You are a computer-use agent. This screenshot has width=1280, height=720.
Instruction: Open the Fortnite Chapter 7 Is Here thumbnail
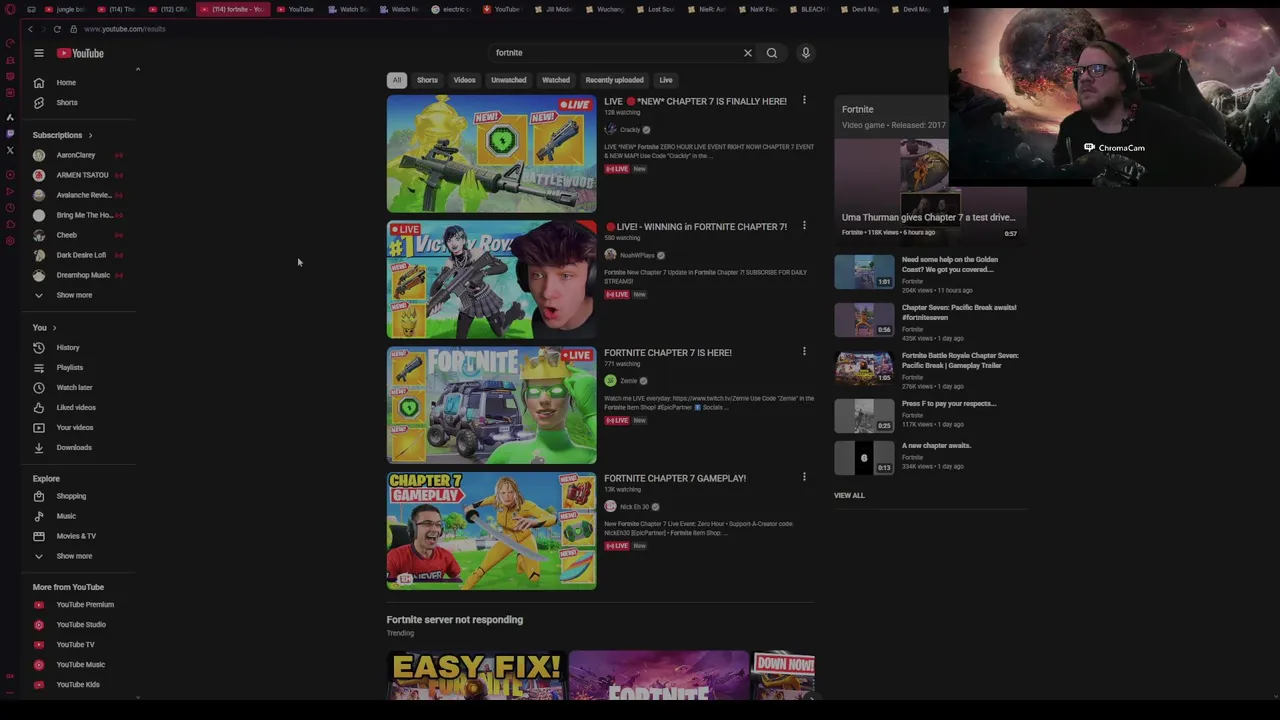tap(491, 406)
